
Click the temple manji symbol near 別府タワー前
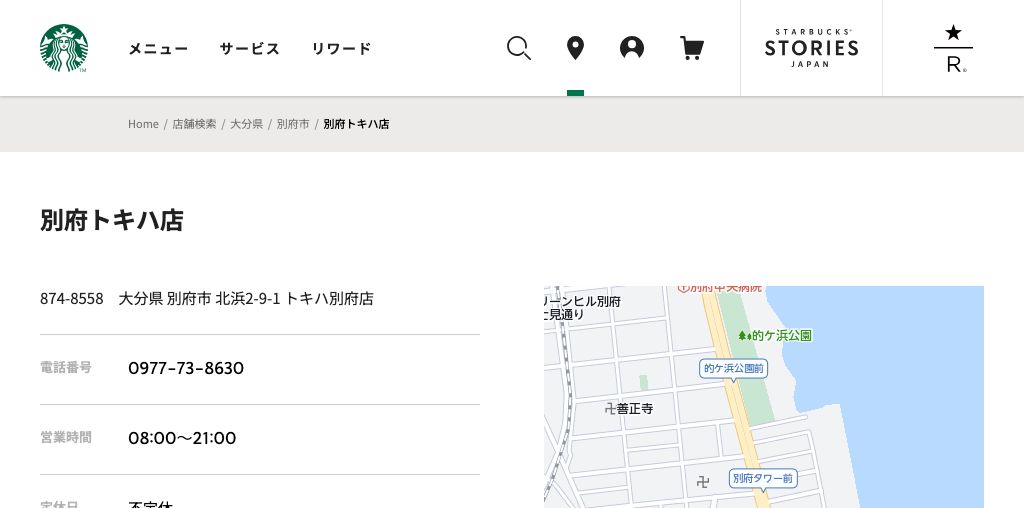click(703, 482)
